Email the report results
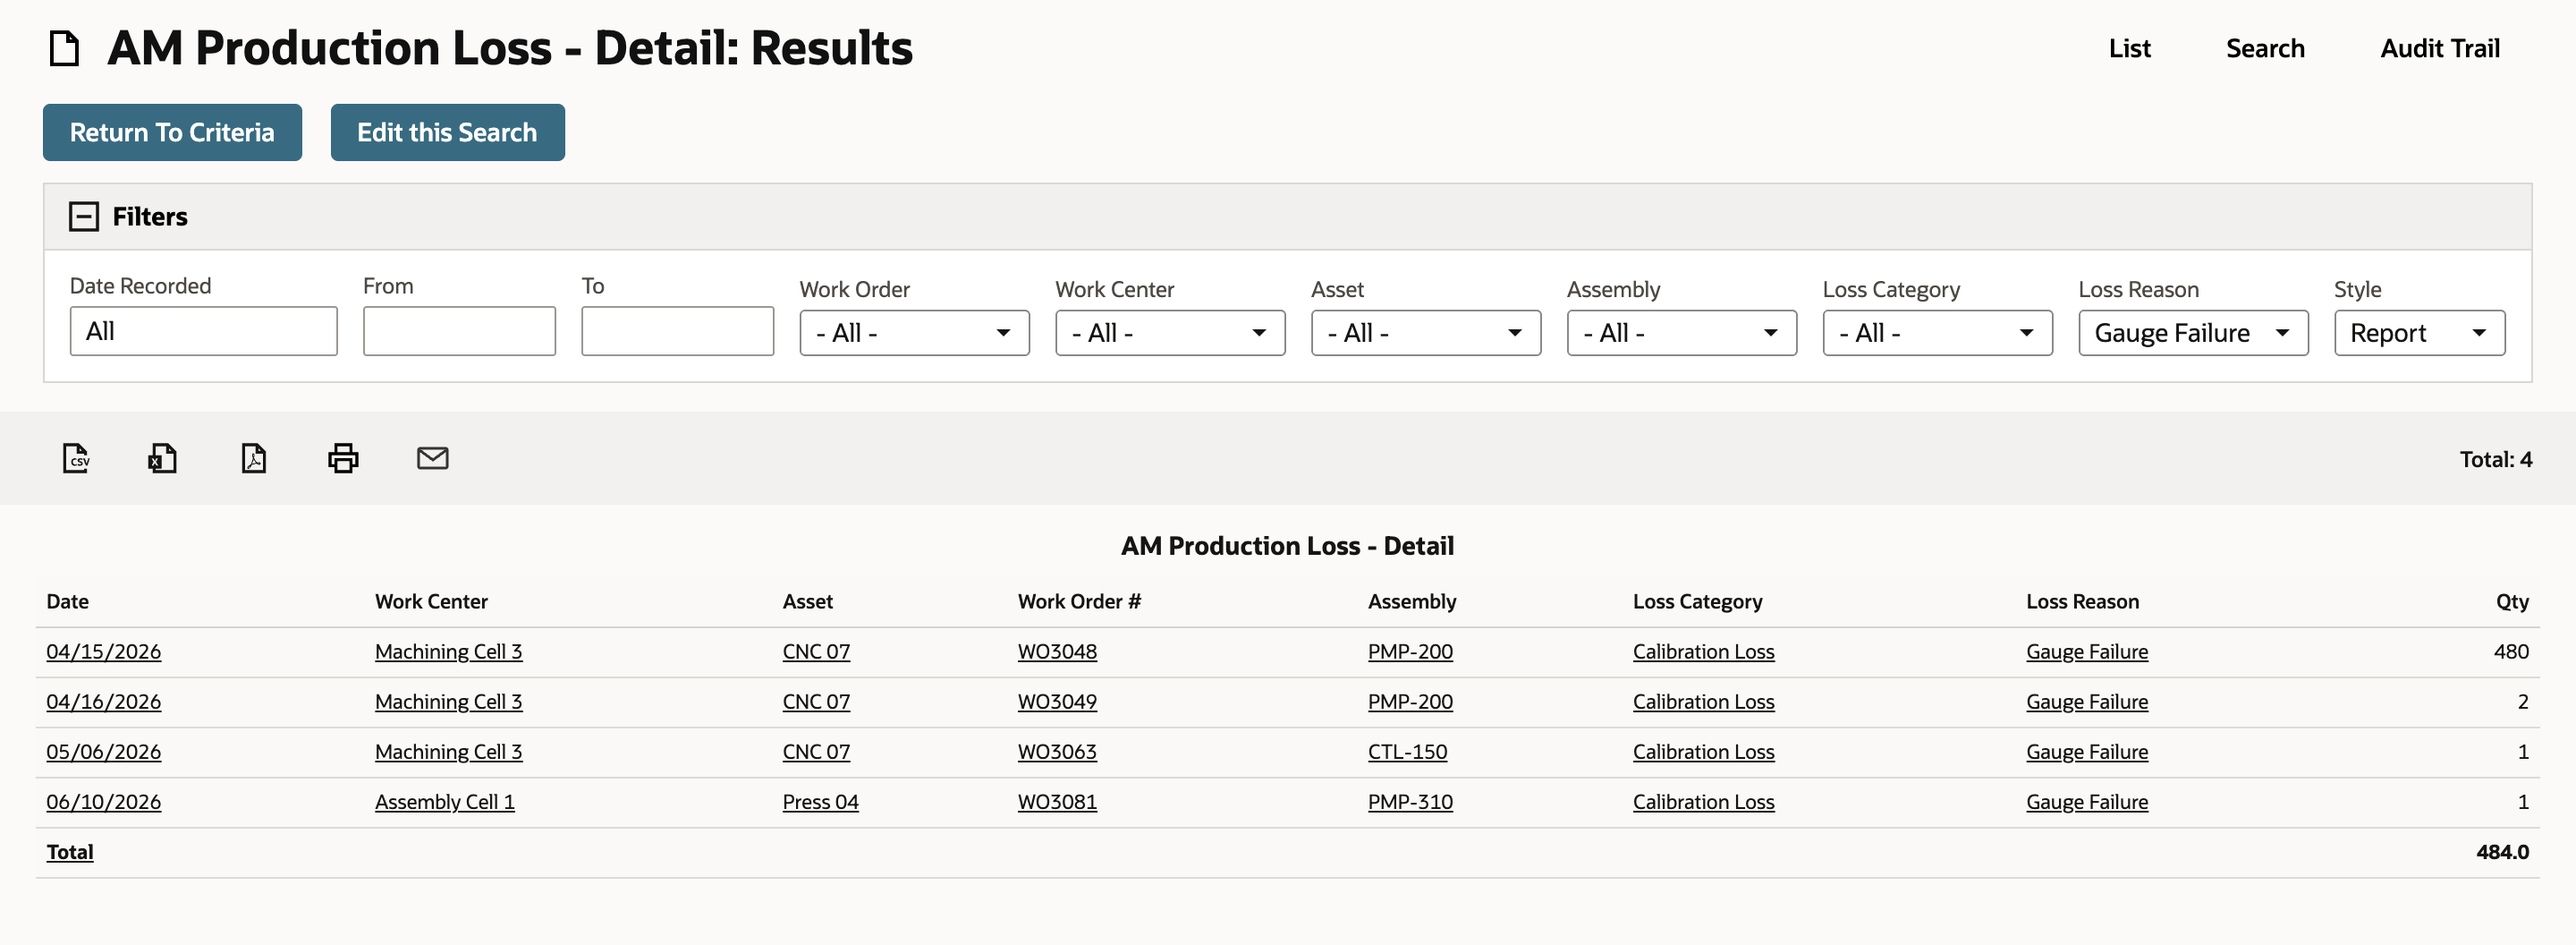Screen dimensions: 2576x945 point(432,458)
